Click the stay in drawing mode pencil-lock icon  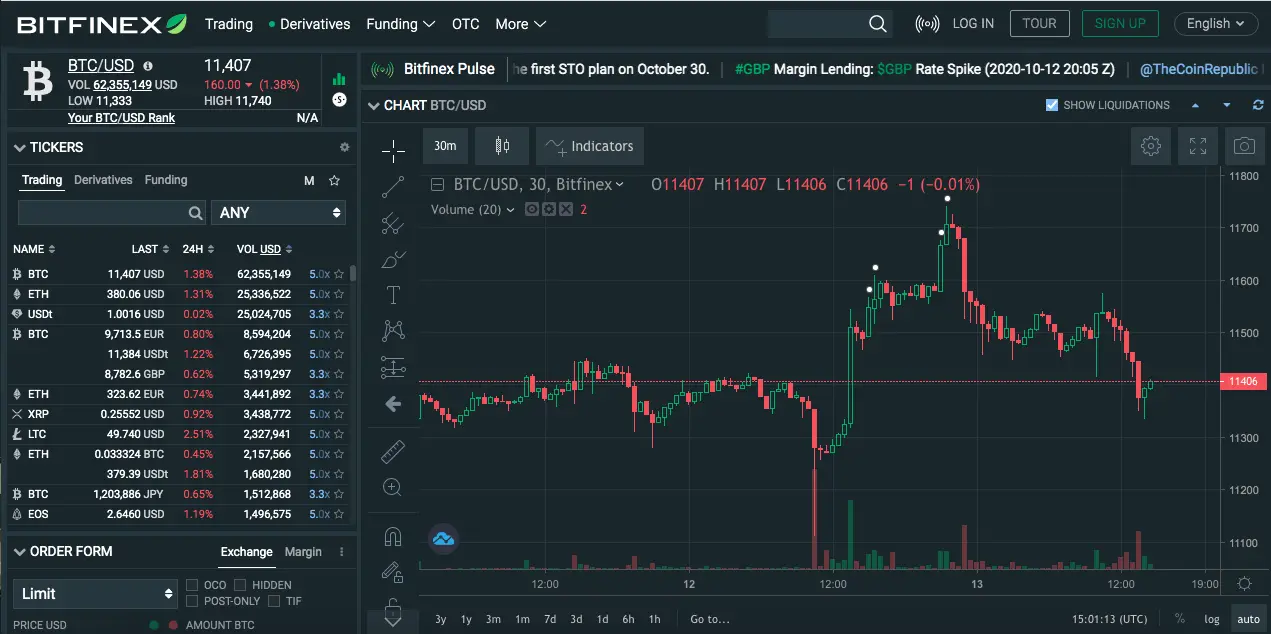393,573
